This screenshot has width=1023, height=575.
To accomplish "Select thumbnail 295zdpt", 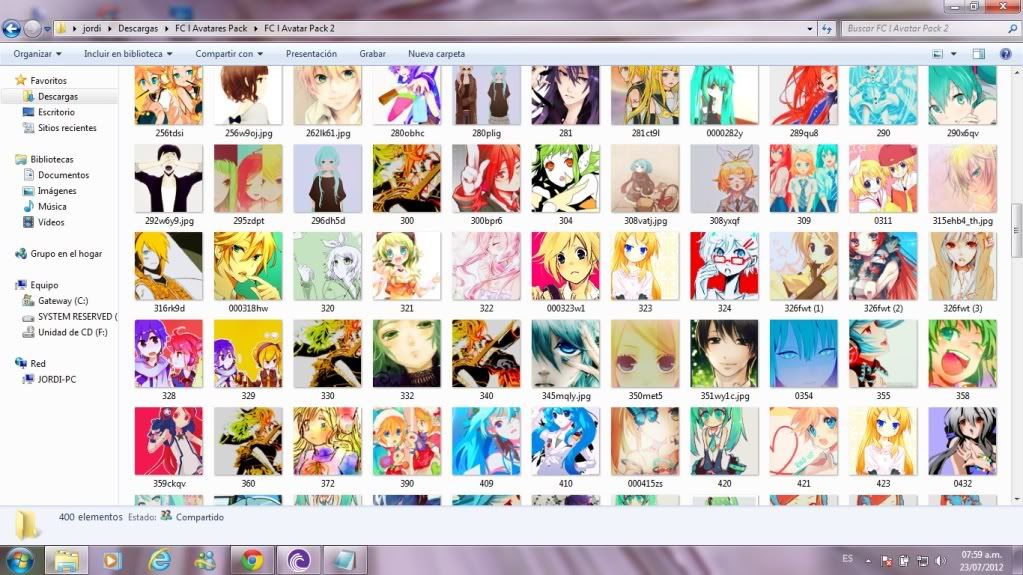I will point(249,178).
